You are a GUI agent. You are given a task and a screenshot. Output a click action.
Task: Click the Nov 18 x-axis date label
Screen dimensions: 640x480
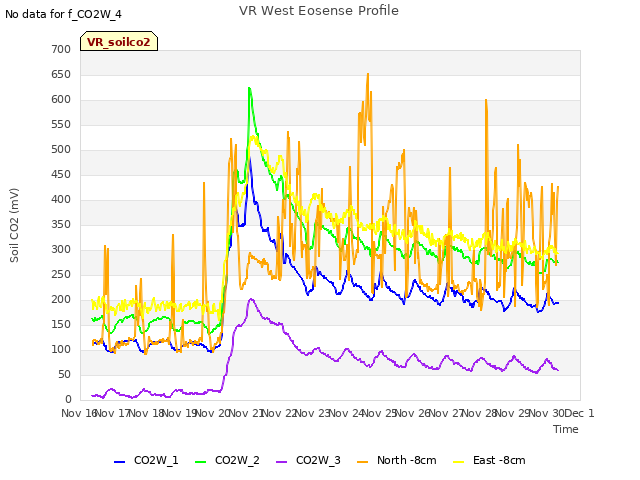(146, 413)
